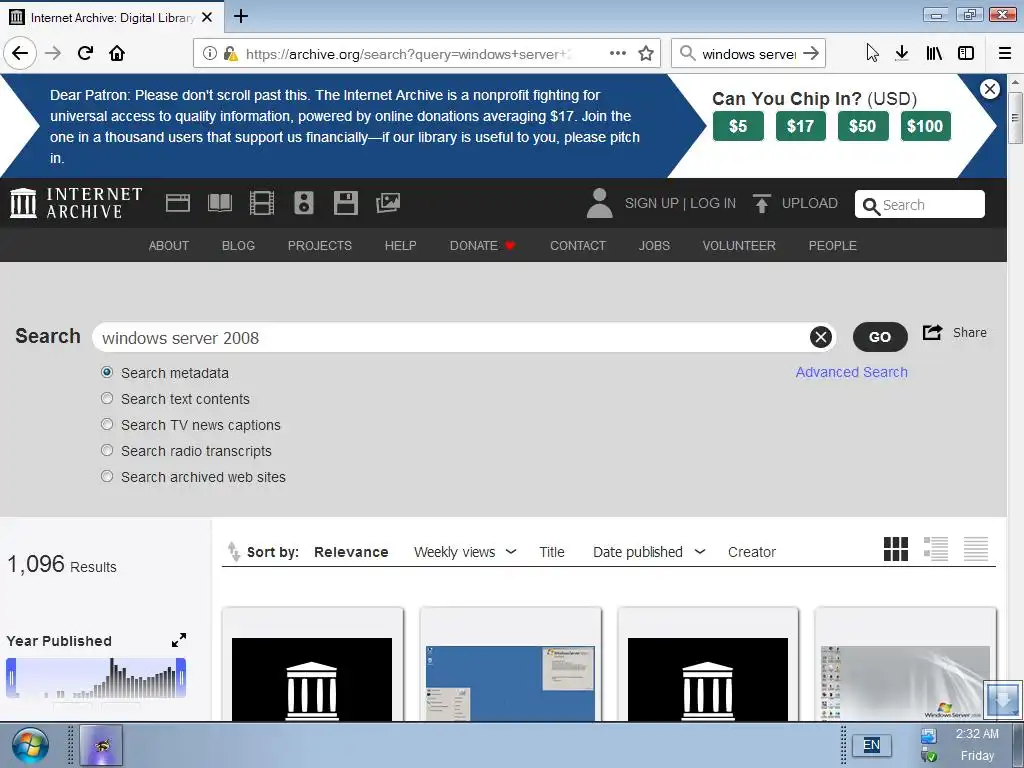This screenshot has height=768, width=1024.
Task: Open PROJECTS menu item
Action: 320,246
